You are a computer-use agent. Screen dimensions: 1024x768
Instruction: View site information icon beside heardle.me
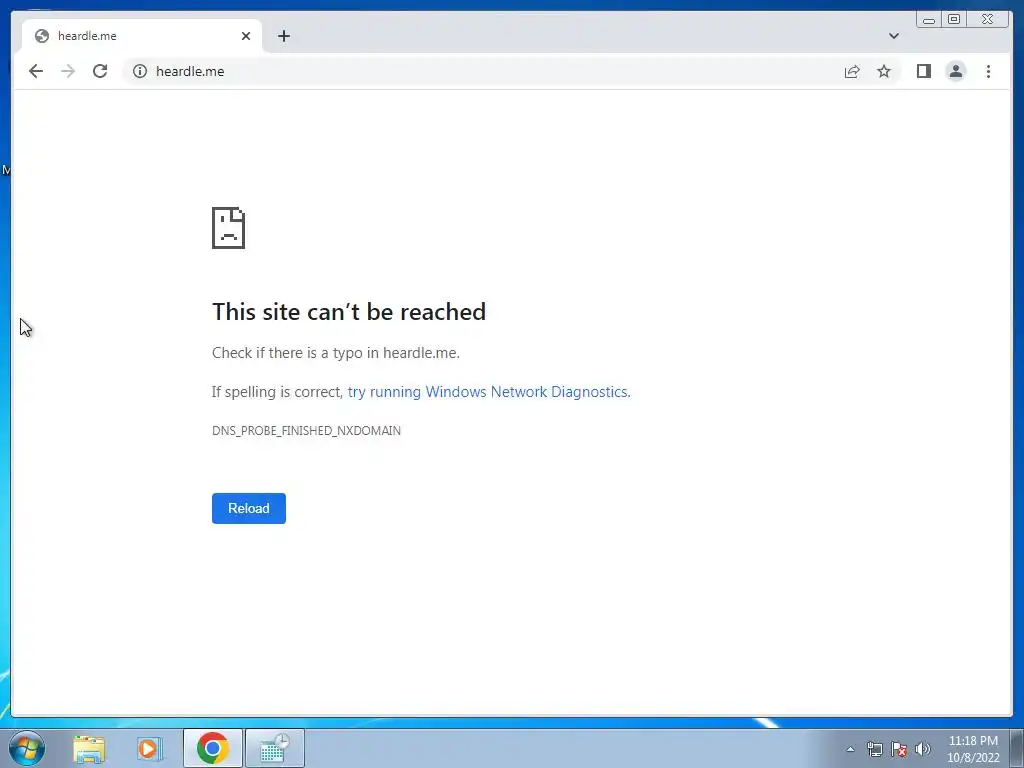click(140, 71)
